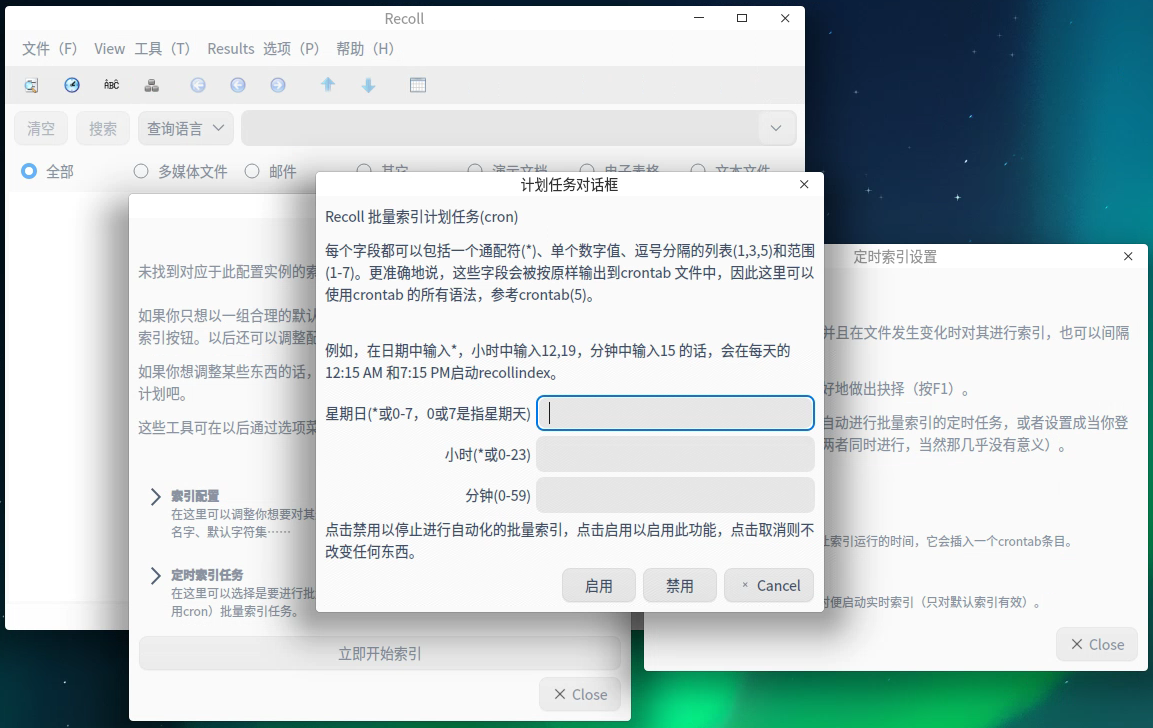This screenshot has height=728, width=1153.
Task: Click the 禁用 button in cron dialog
Action: coord(679,585)
